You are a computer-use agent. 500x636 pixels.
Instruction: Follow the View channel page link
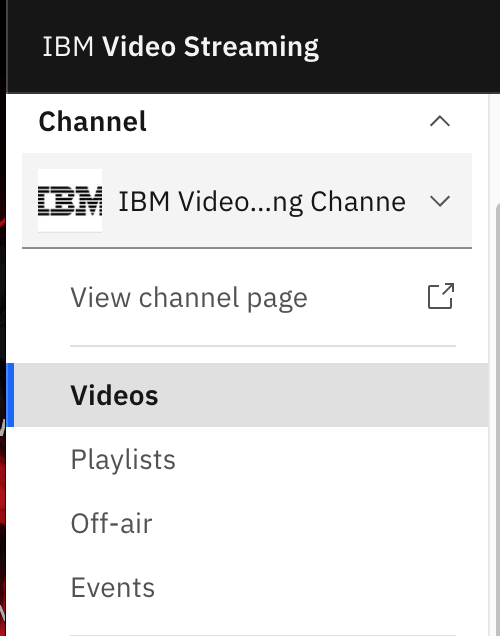point(189,298)
